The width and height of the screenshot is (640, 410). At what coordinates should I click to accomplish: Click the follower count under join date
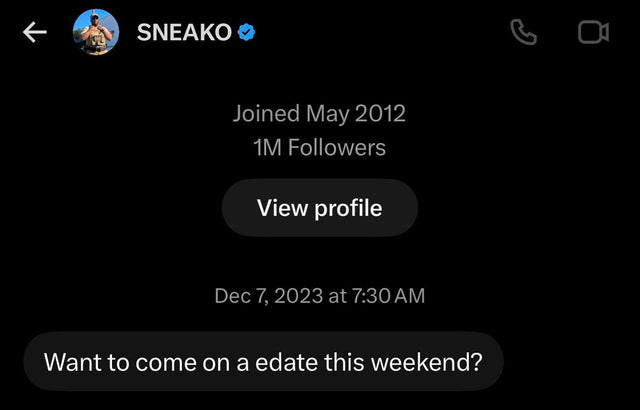[x=319, y=147]
